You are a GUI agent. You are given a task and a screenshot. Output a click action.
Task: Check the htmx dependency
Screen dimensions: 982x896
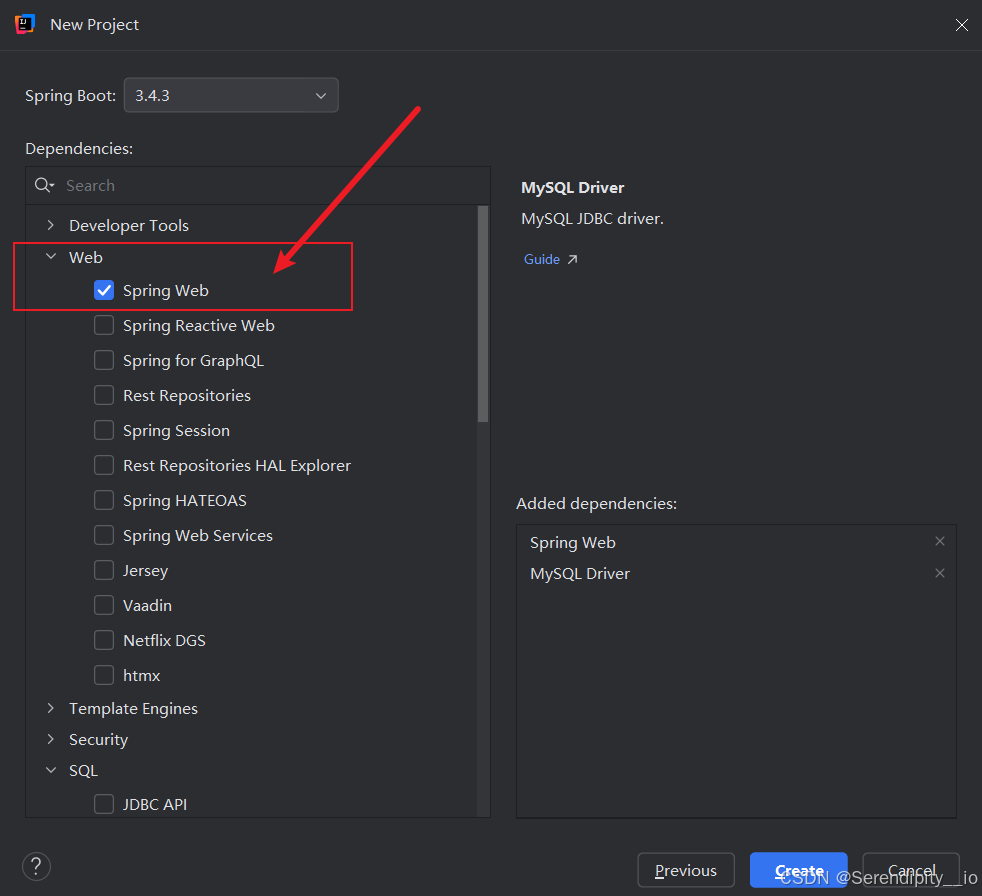[104, 676]
